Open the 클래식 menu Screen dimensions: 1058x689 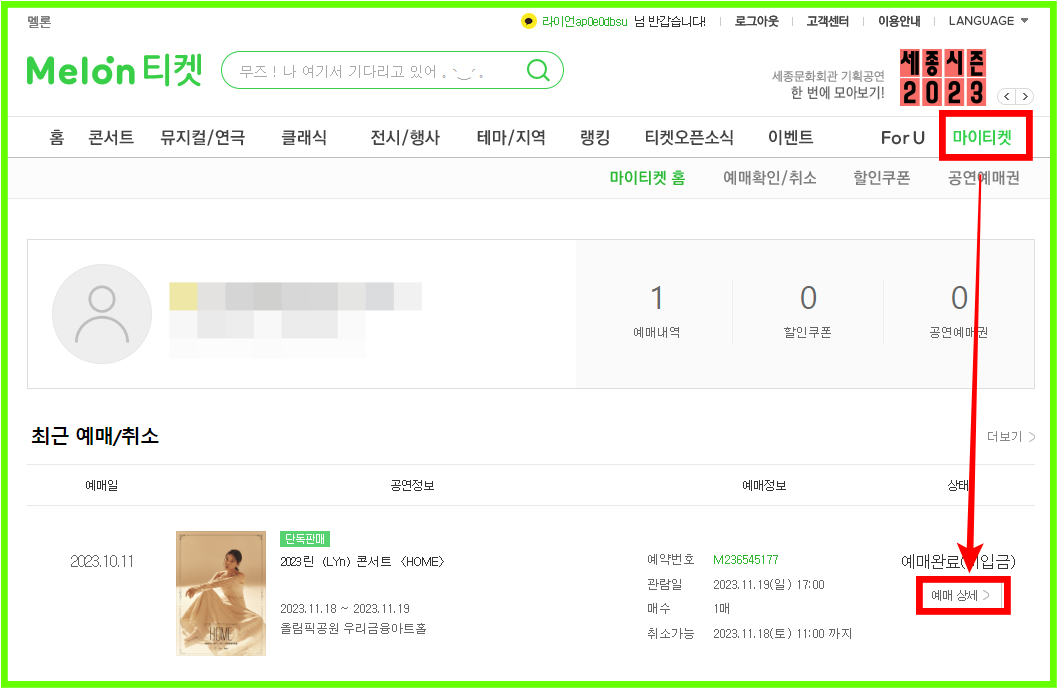point(304,138)
